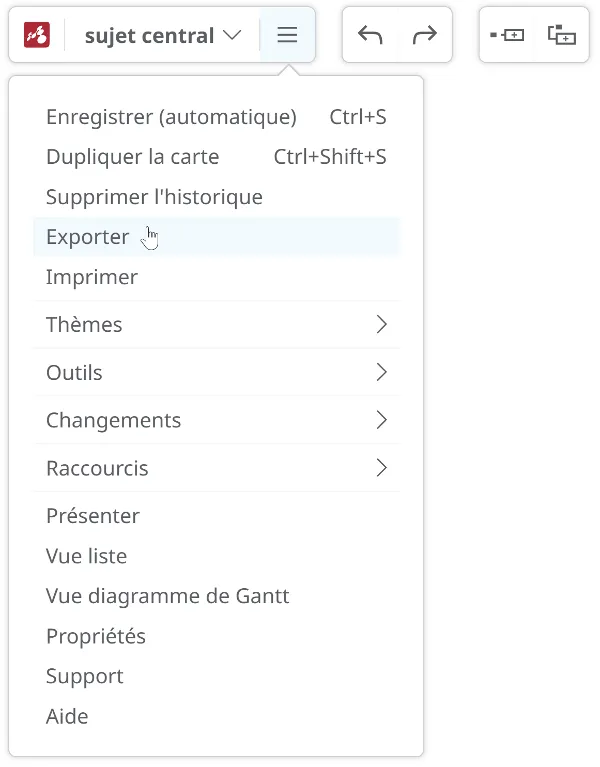Expand the Raccourcis submenu
This screenshot has width=600, height=767.
coord(217,468)
